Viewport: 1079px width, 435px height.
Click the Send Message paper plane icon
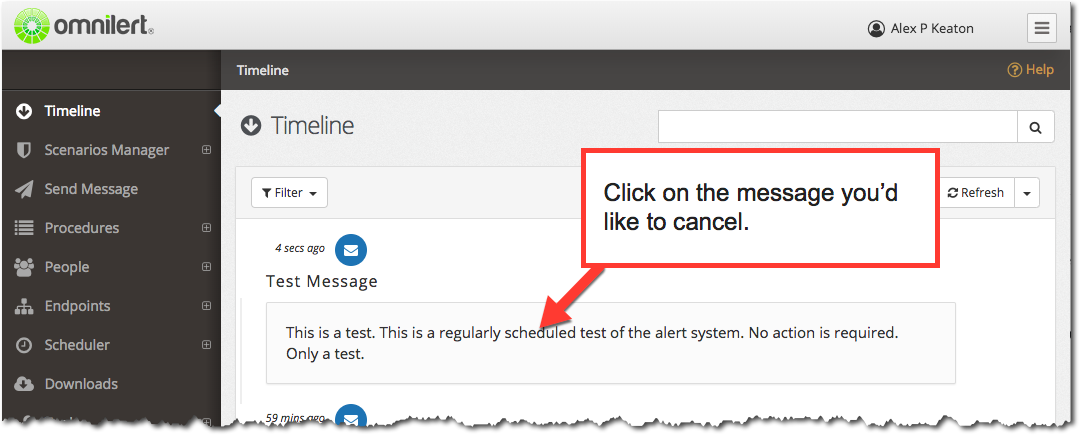pyautogui.click(x=24, y=189)
